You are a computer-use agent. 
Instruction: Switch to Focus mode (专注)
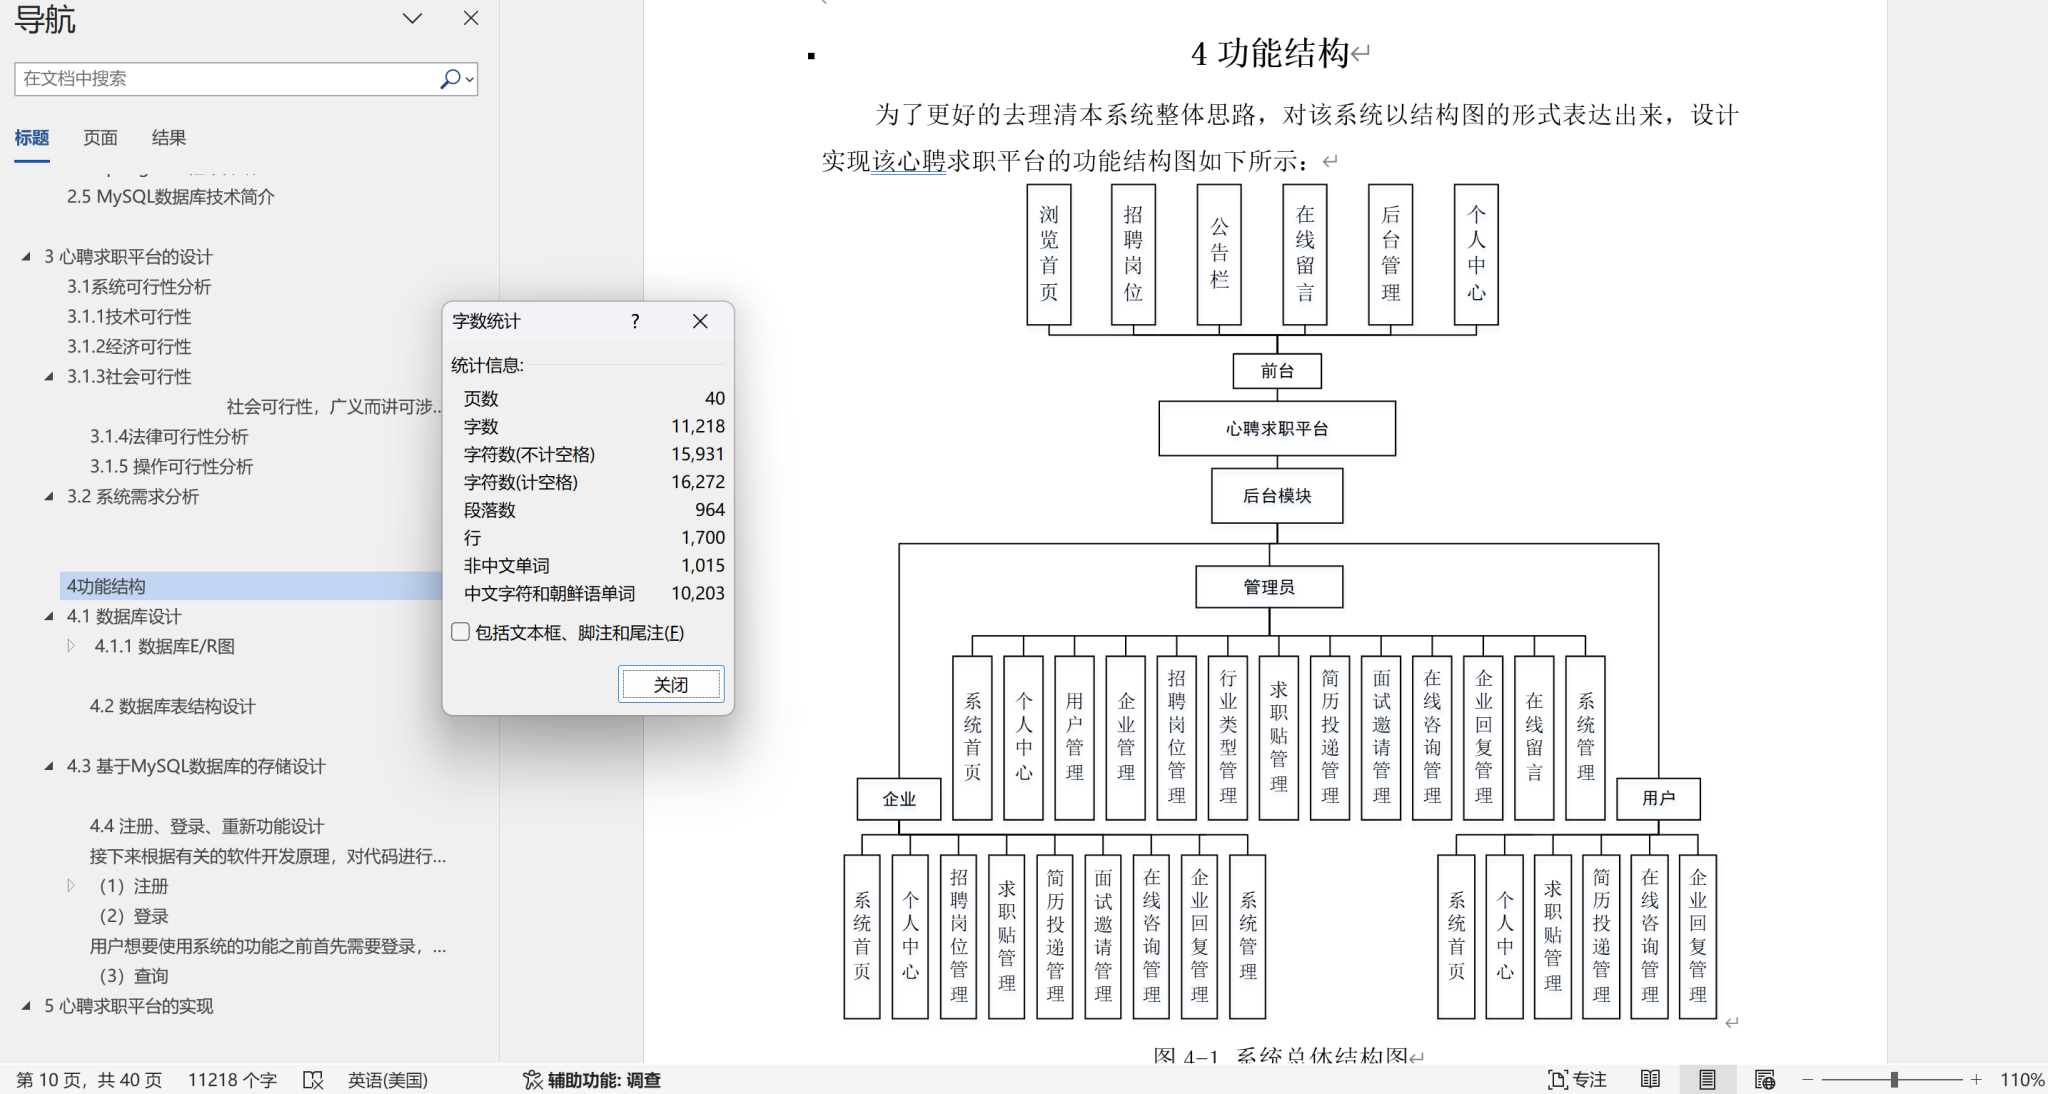tap(1577, 1080)
